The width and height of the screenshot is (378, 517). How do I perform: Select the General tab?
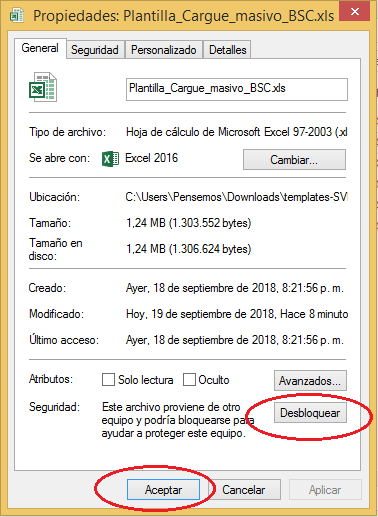tap(40, 48)
